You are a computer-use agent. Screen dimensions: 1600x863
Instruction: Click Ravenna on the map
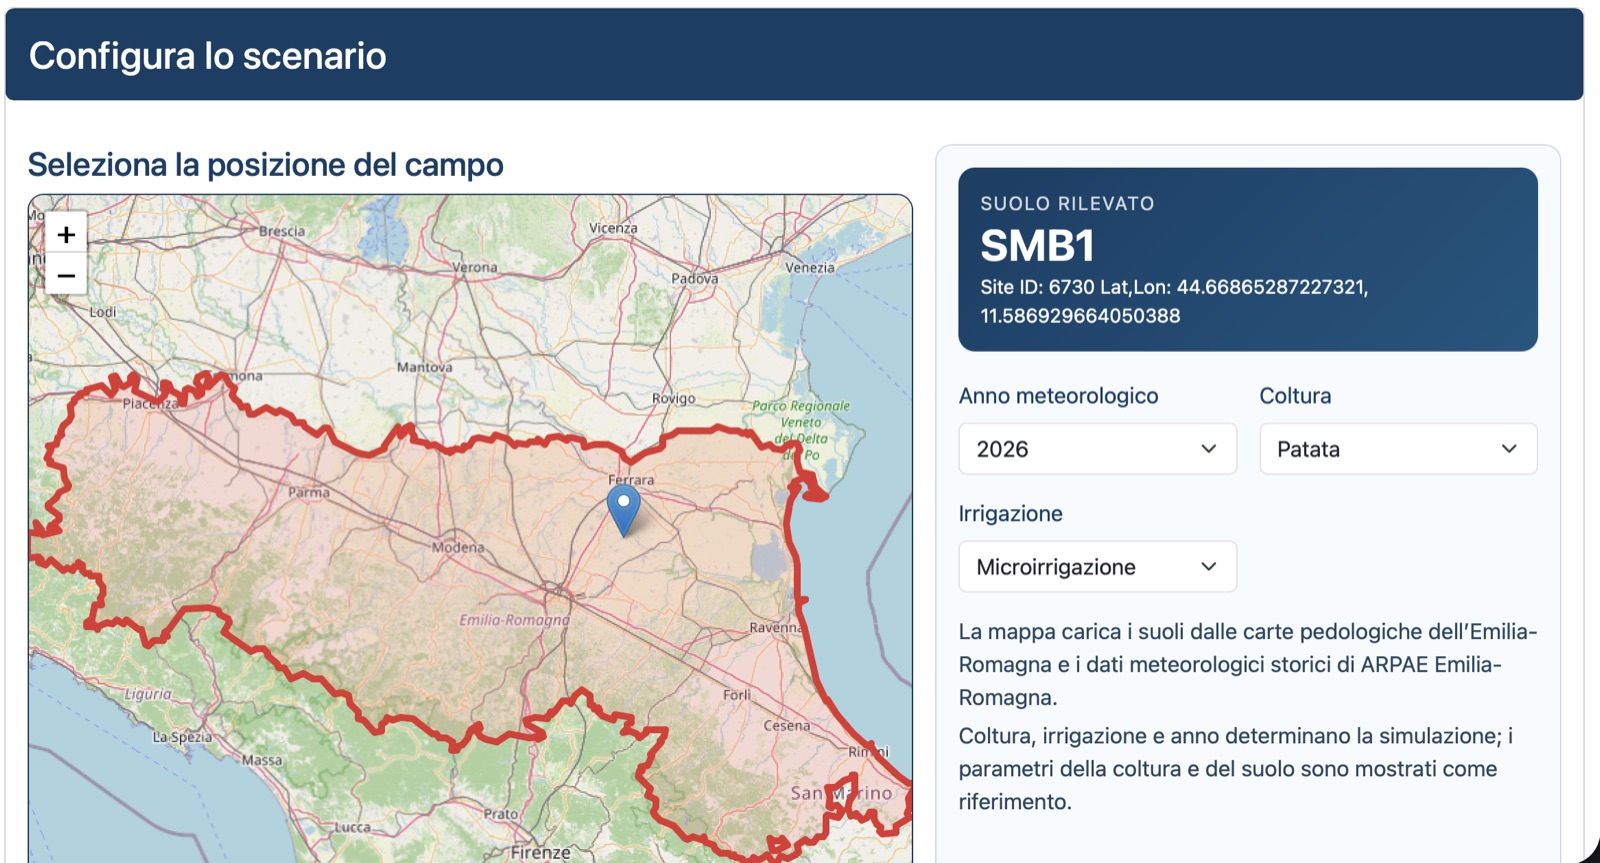pyautogui.click(x=776, y=628)
